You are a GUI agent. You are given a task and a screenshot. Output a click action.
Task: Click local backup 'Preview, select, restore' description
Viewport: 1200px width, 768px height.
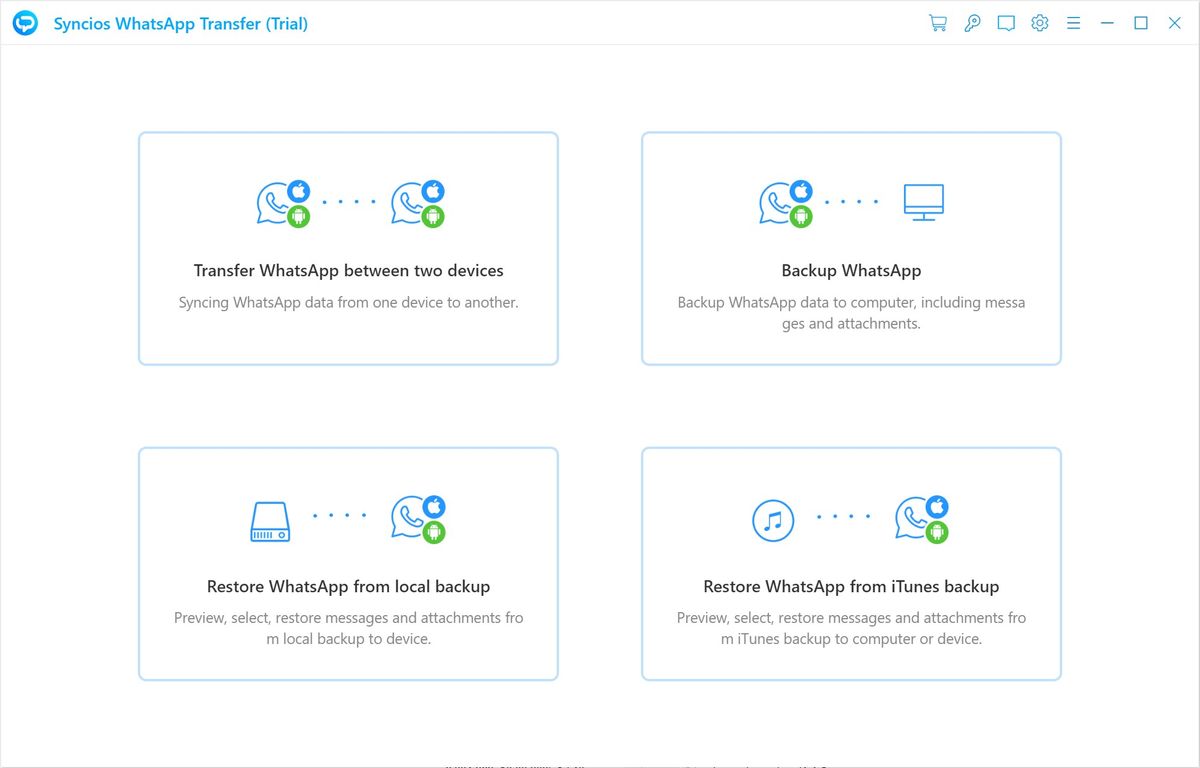pos(348,628)
